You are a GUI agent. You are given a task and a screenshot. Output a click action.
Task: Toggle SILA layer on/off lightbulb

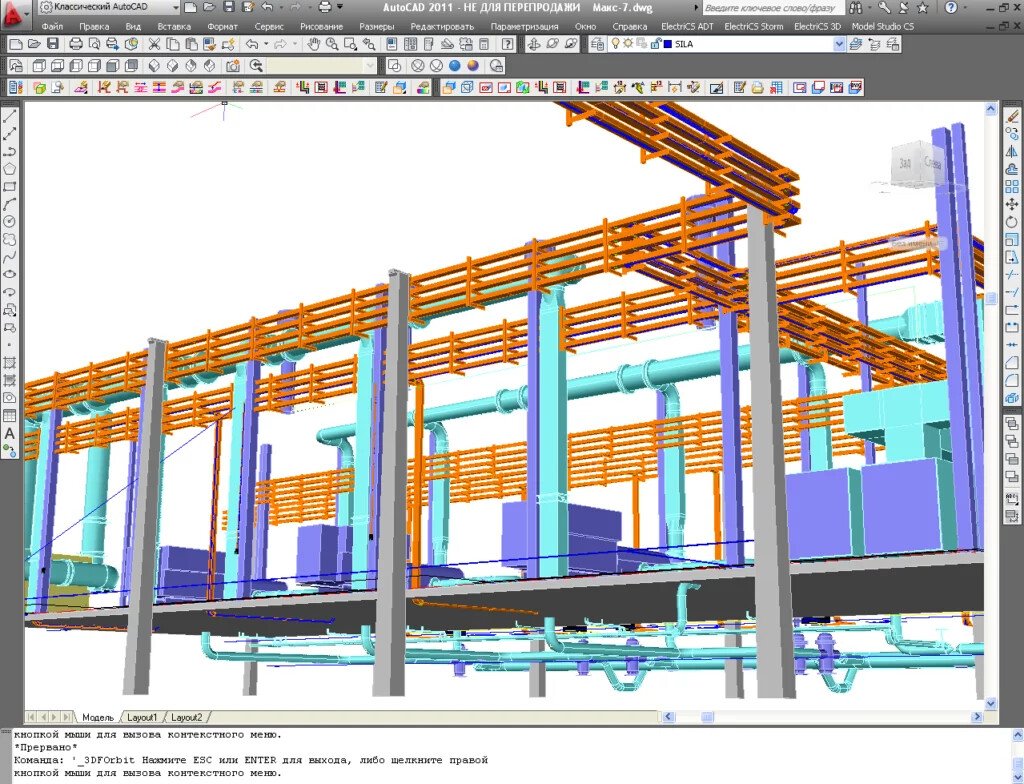(x=616, y=44)
